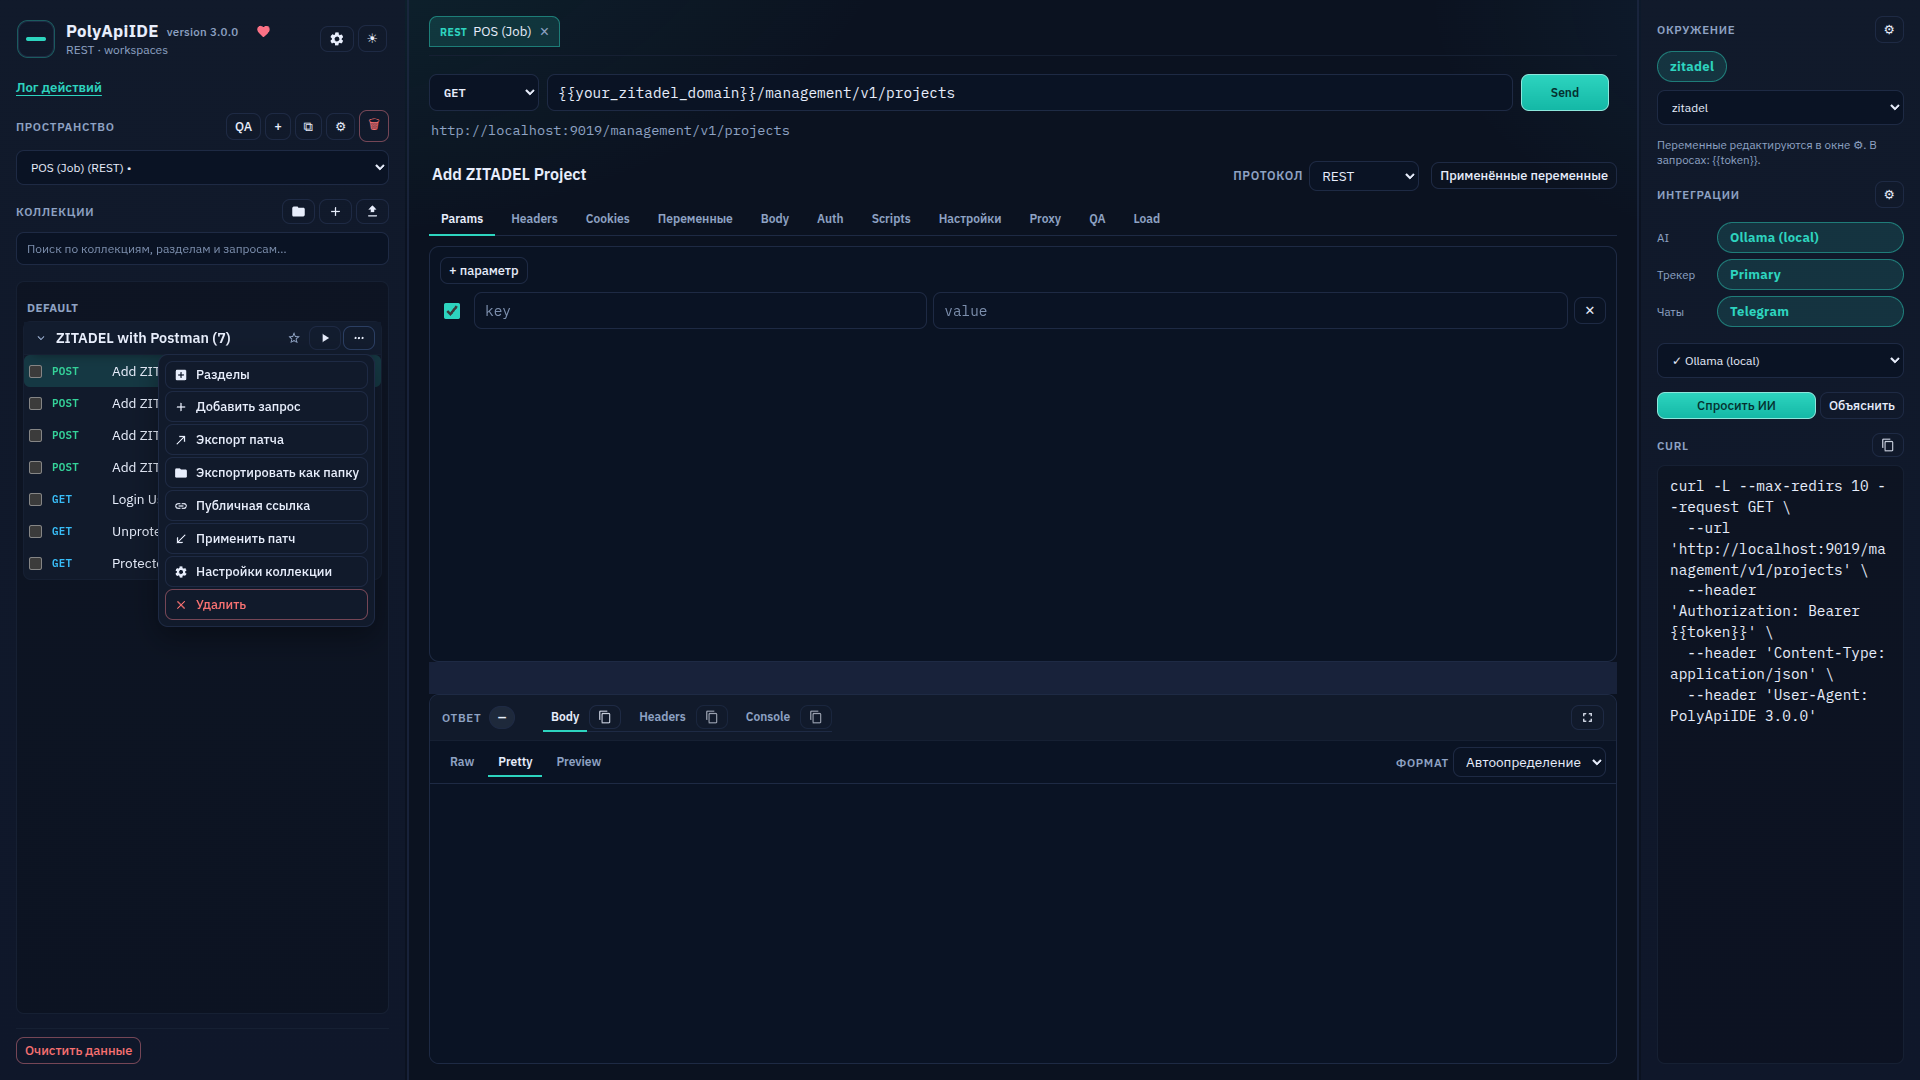
Task: Open the settings gear in the app header
Action: [337, 39]
